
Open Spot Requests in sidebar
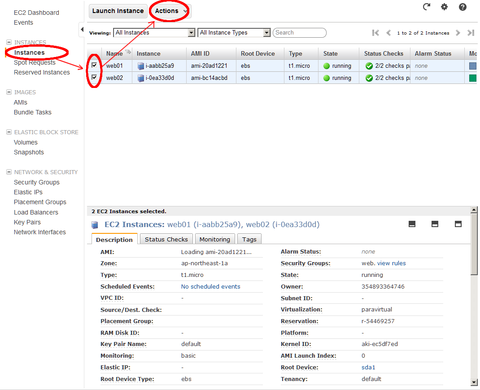coord(35,63)
